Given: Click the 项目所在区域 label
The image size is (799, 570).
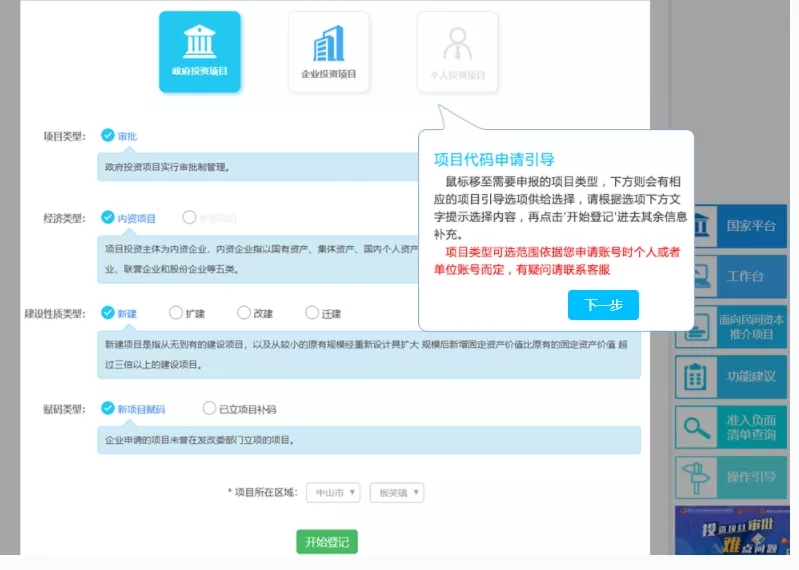Looking at the screenshot, I should tap(262, 493).
